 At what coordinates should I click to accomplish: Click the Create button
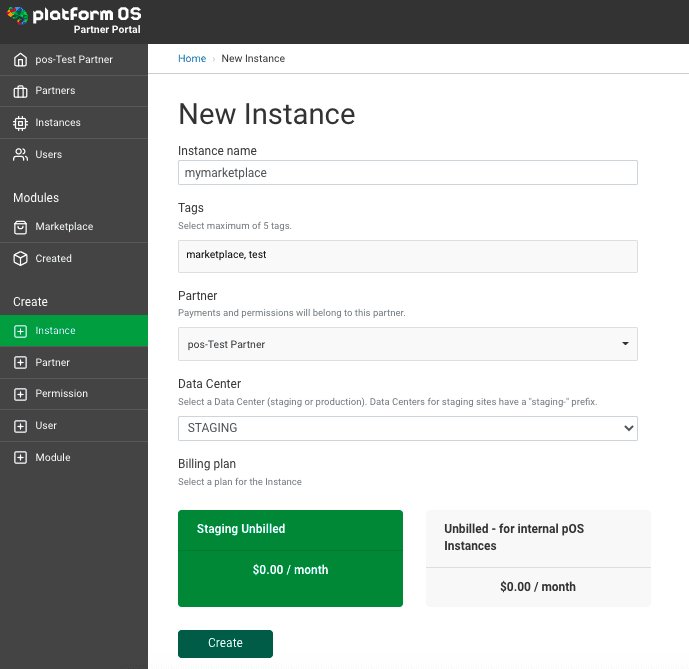pyautogui.click(x=225, y=644)
